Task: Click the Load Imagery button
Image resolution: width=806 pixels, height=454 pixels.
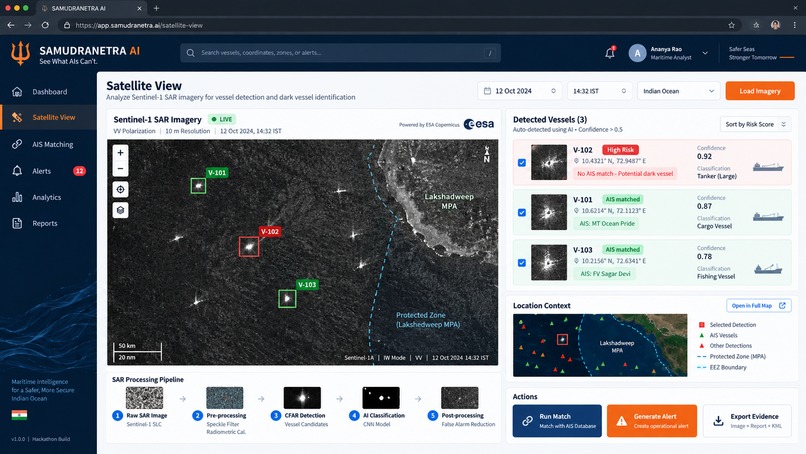Action: coord(760,91)
